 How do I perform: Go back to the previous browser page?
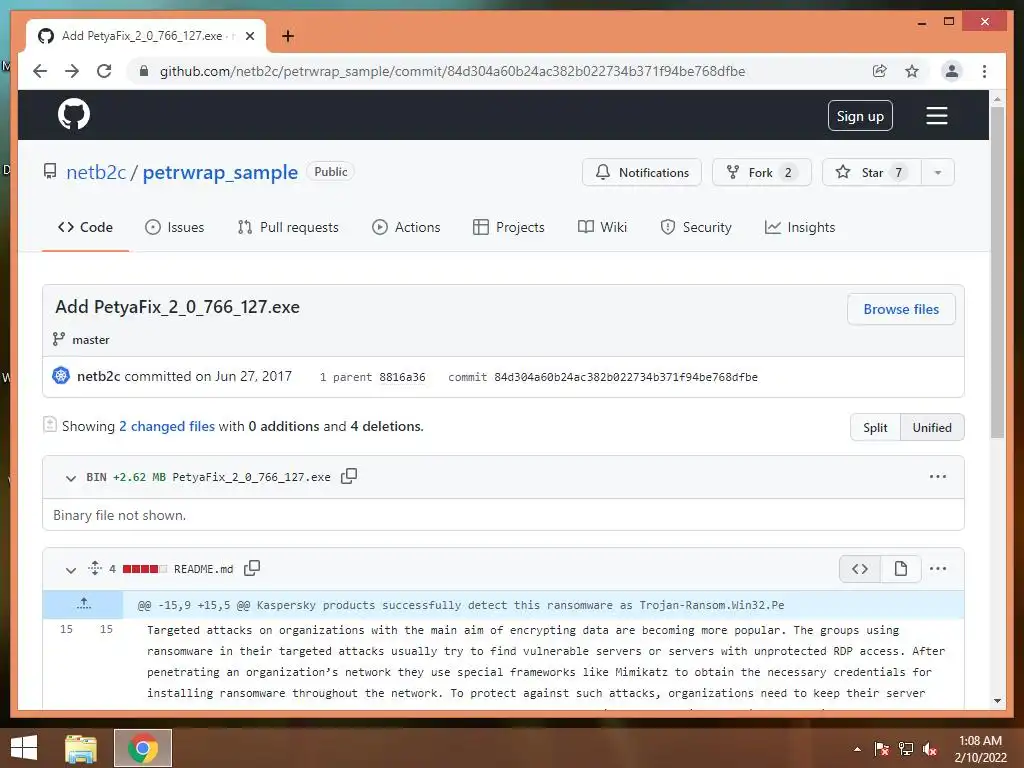tap(40, 71)
